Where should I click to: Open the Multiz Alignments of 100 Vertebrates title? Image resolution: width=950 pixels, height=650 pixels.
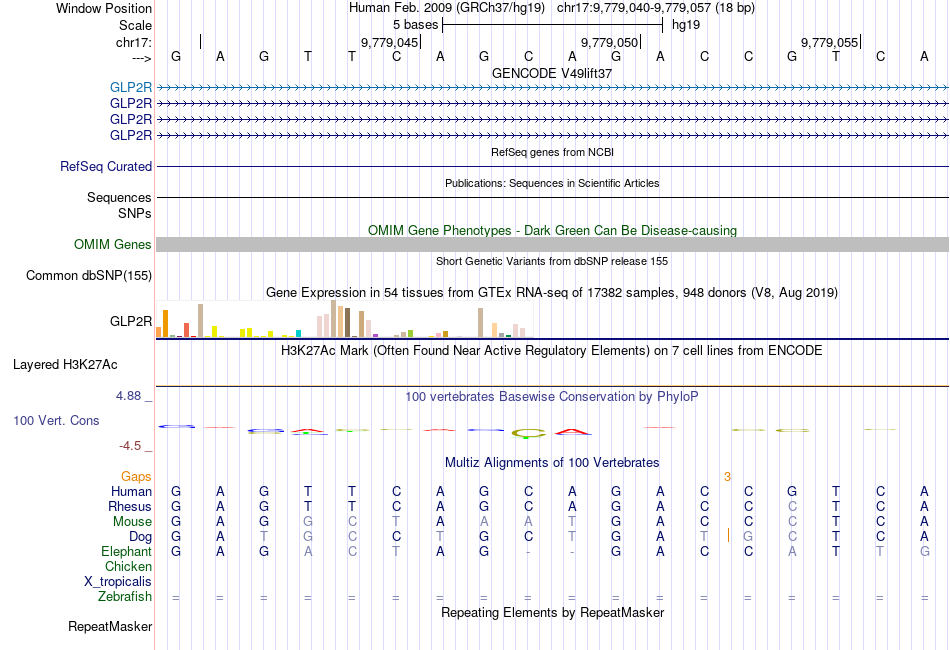(x=552, y=463)
